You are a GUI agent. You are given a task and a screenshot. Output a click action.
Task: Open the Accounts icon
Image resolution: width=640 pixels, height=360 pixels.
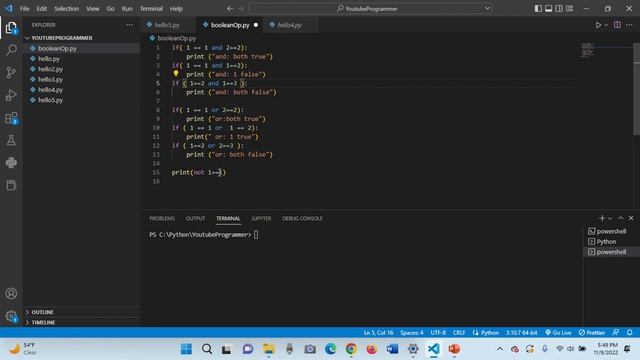click(x=11, y=293)
